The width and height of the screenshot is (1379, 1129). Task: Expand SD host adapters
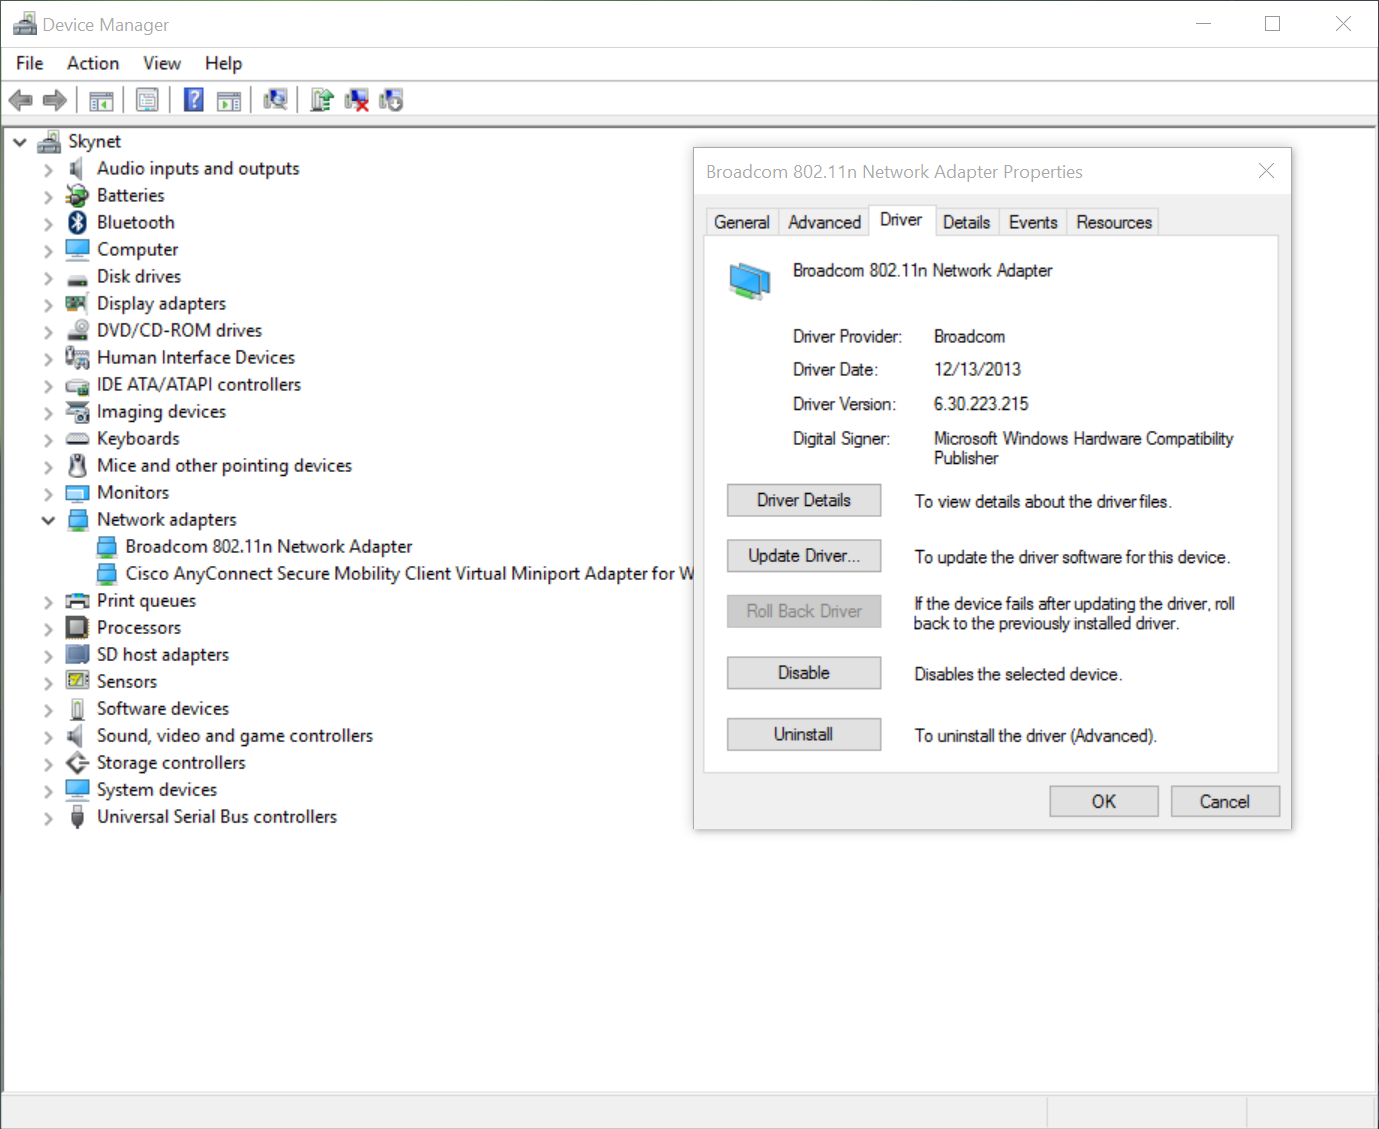[x=48, y=655]
